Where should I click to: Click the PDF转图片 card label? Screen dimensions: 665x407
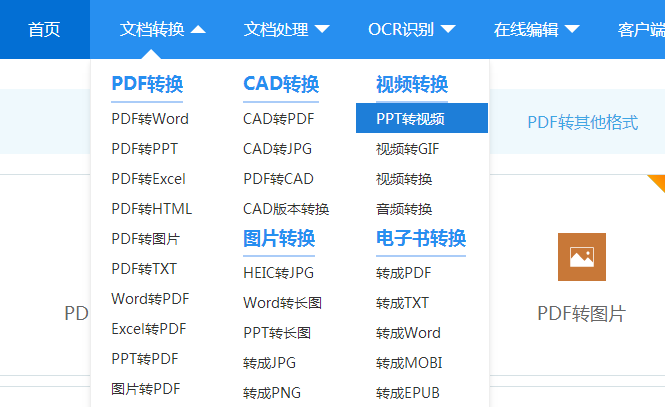point(581,314)
